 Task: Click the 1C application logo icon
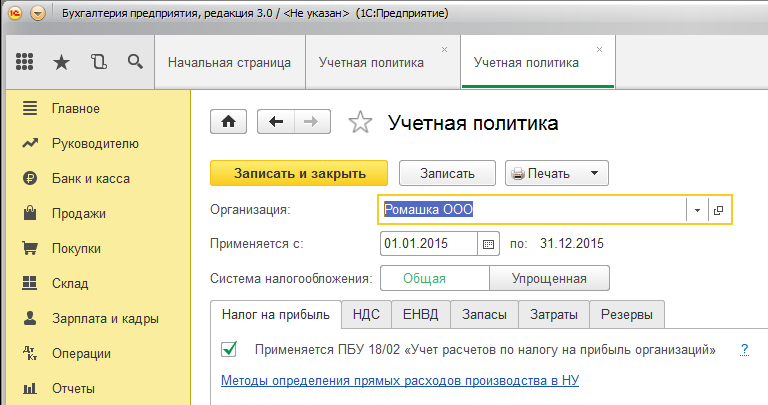tap(15, 13)
